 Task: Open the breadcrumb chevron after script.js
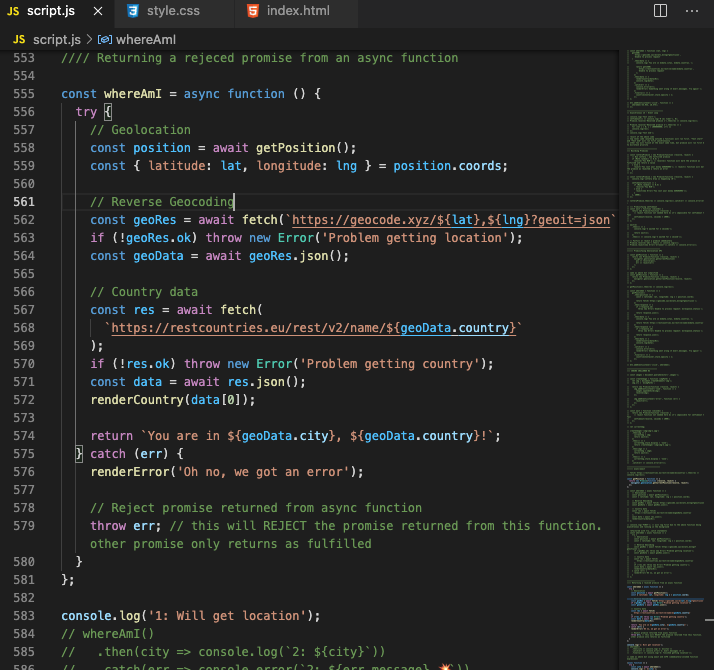point(89,40)
